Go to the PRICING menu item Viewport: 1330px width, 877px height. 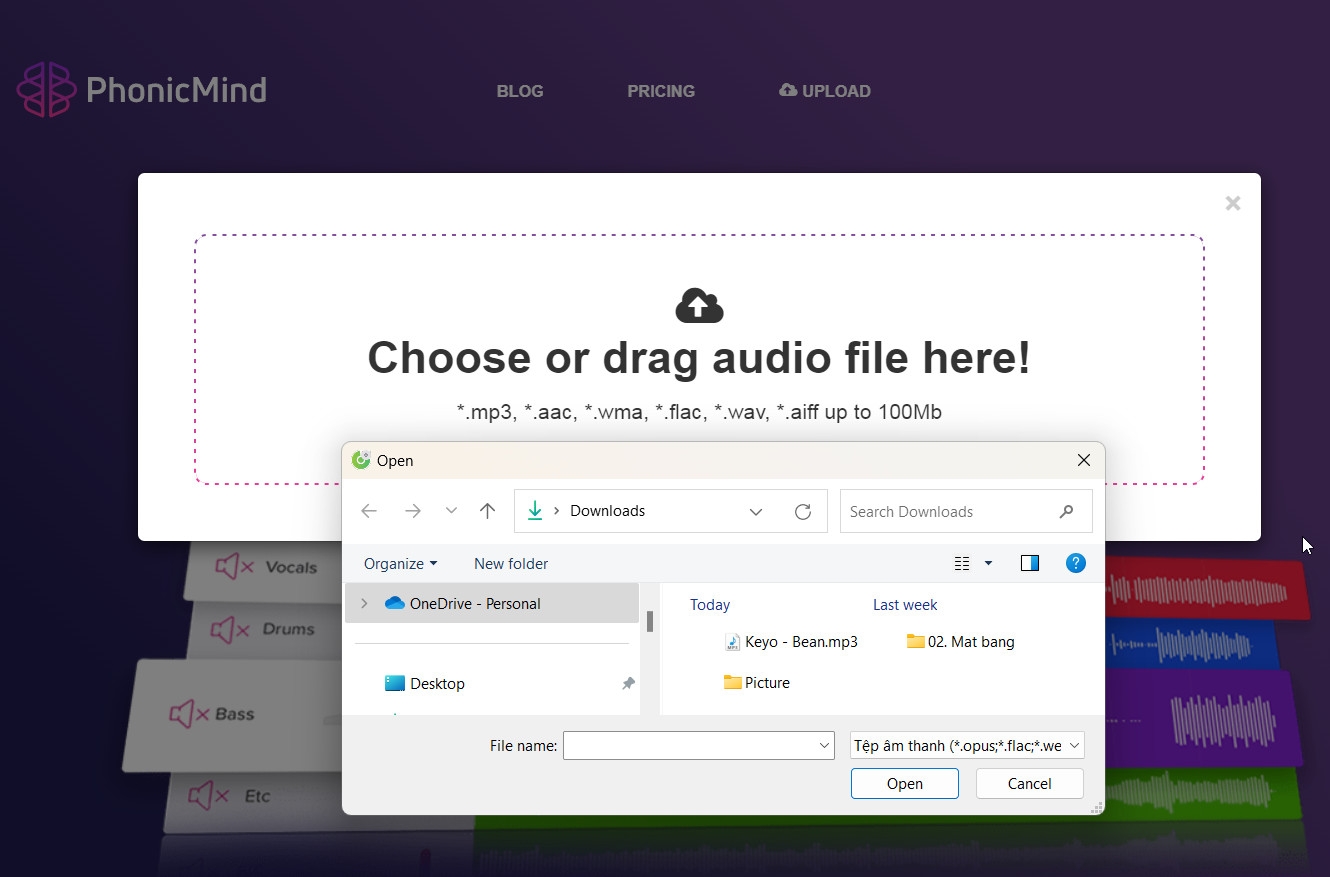pyautogui.click(x=661, y=91)
